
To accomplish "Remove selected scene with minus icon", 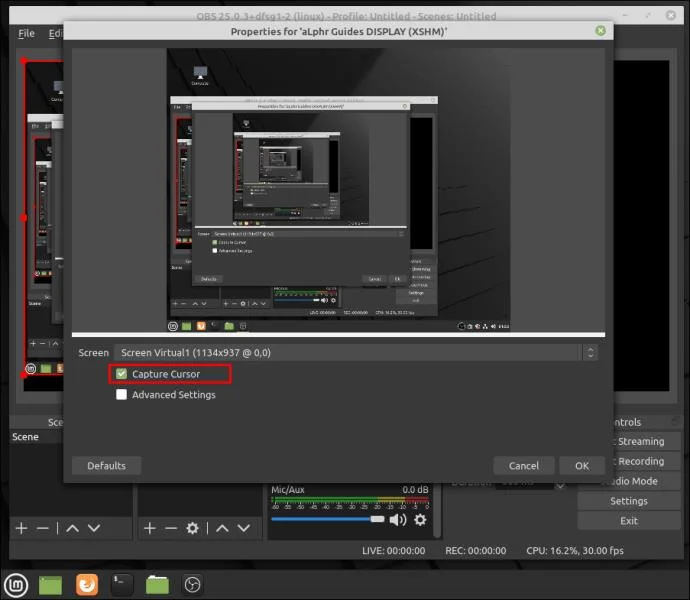I will pyautogui.click(x=43, y=528).
